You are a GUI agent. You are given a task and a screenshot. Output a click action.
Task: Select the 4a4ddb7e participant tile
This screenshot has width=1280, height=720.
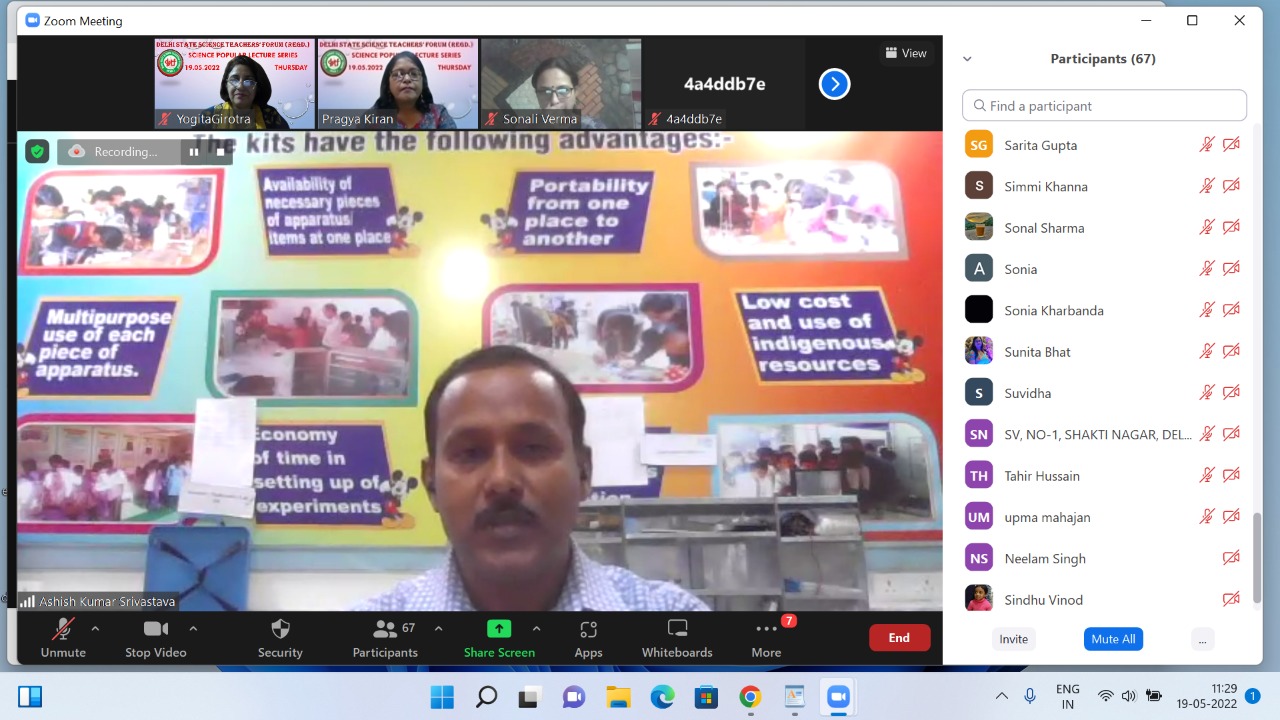point(724,84)
